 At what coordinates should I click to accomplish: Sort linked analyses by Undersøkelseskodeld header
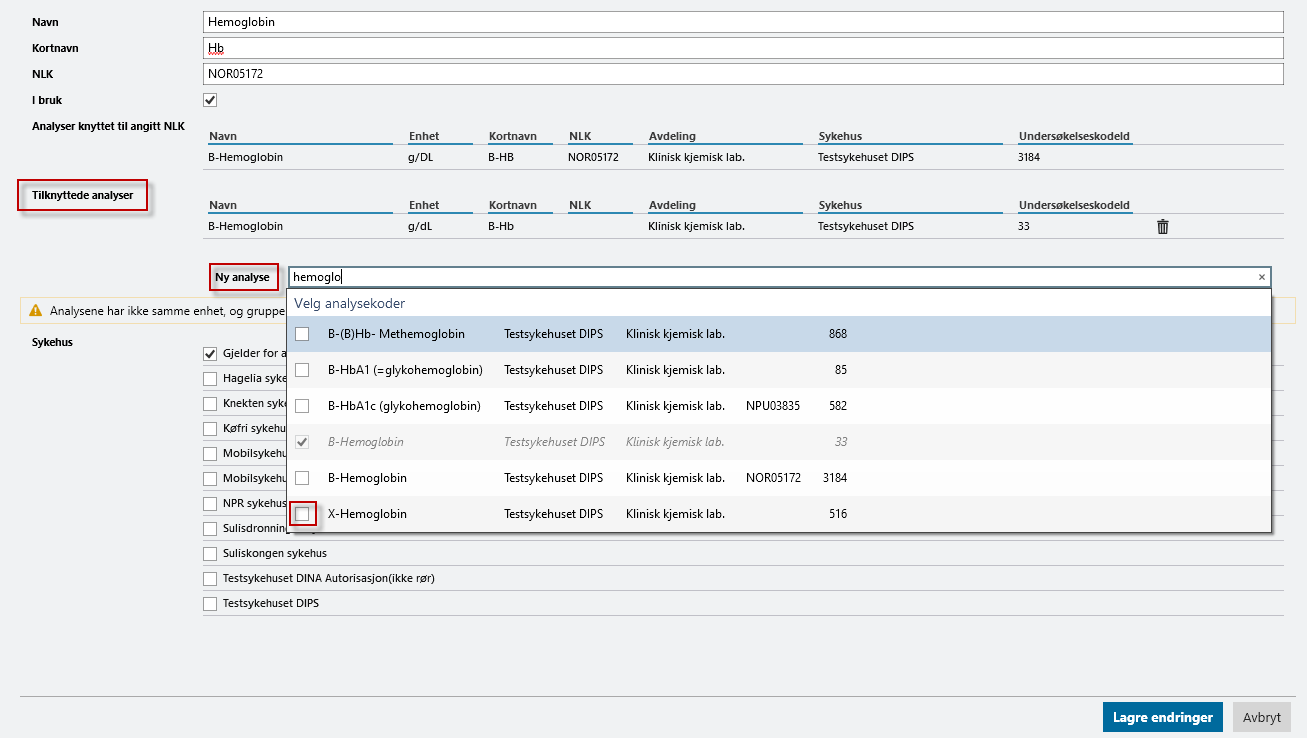[1074, 205]
